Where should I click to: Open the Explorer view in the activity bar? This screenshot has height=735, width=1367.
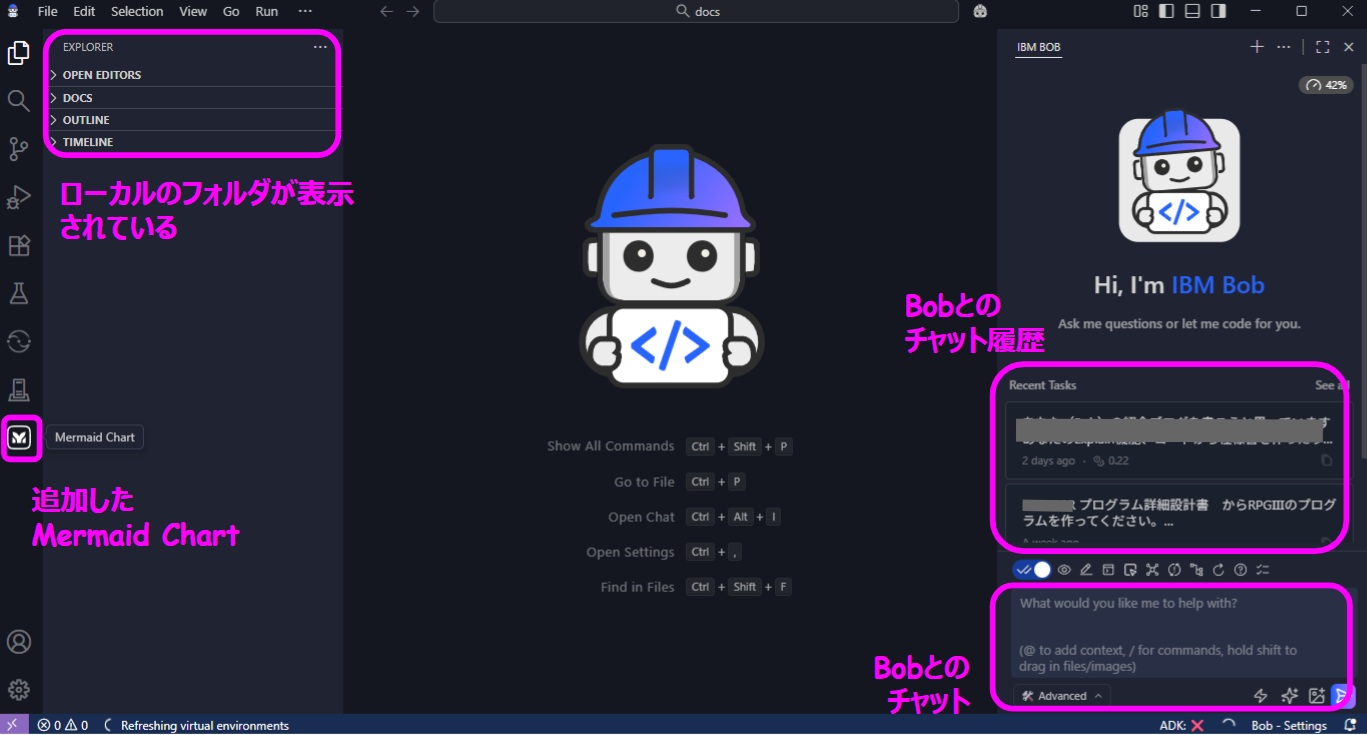[x=18, y=53]
